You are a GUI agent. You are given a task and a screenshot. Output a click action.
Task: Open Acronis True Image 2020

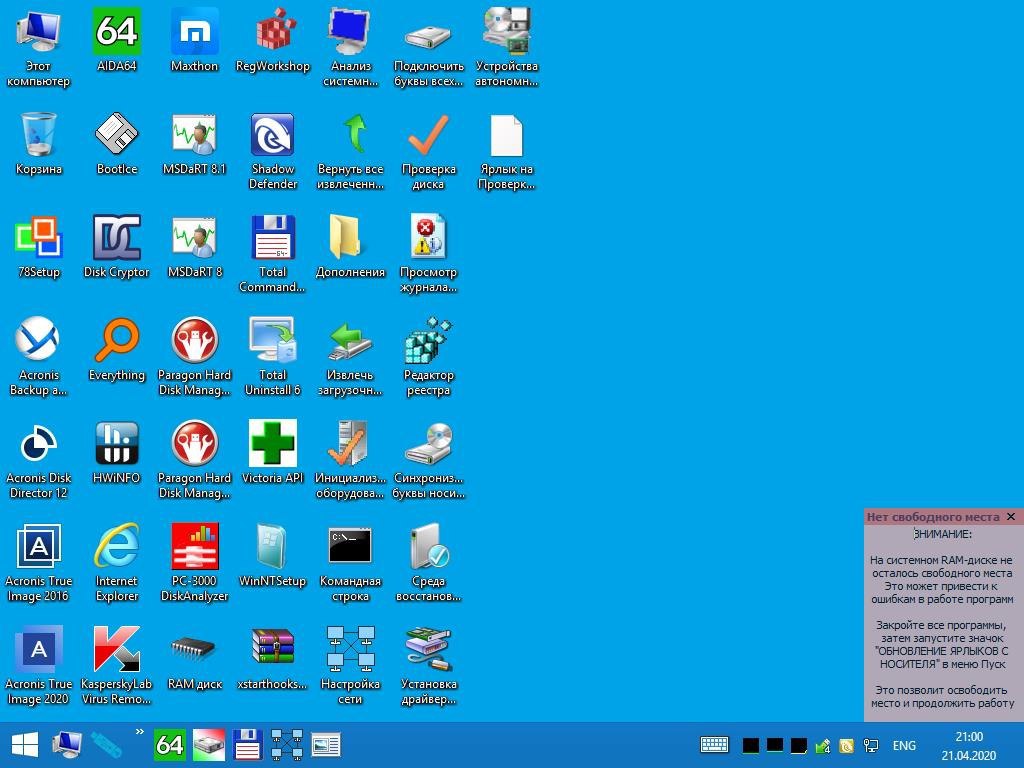(39, 666)
